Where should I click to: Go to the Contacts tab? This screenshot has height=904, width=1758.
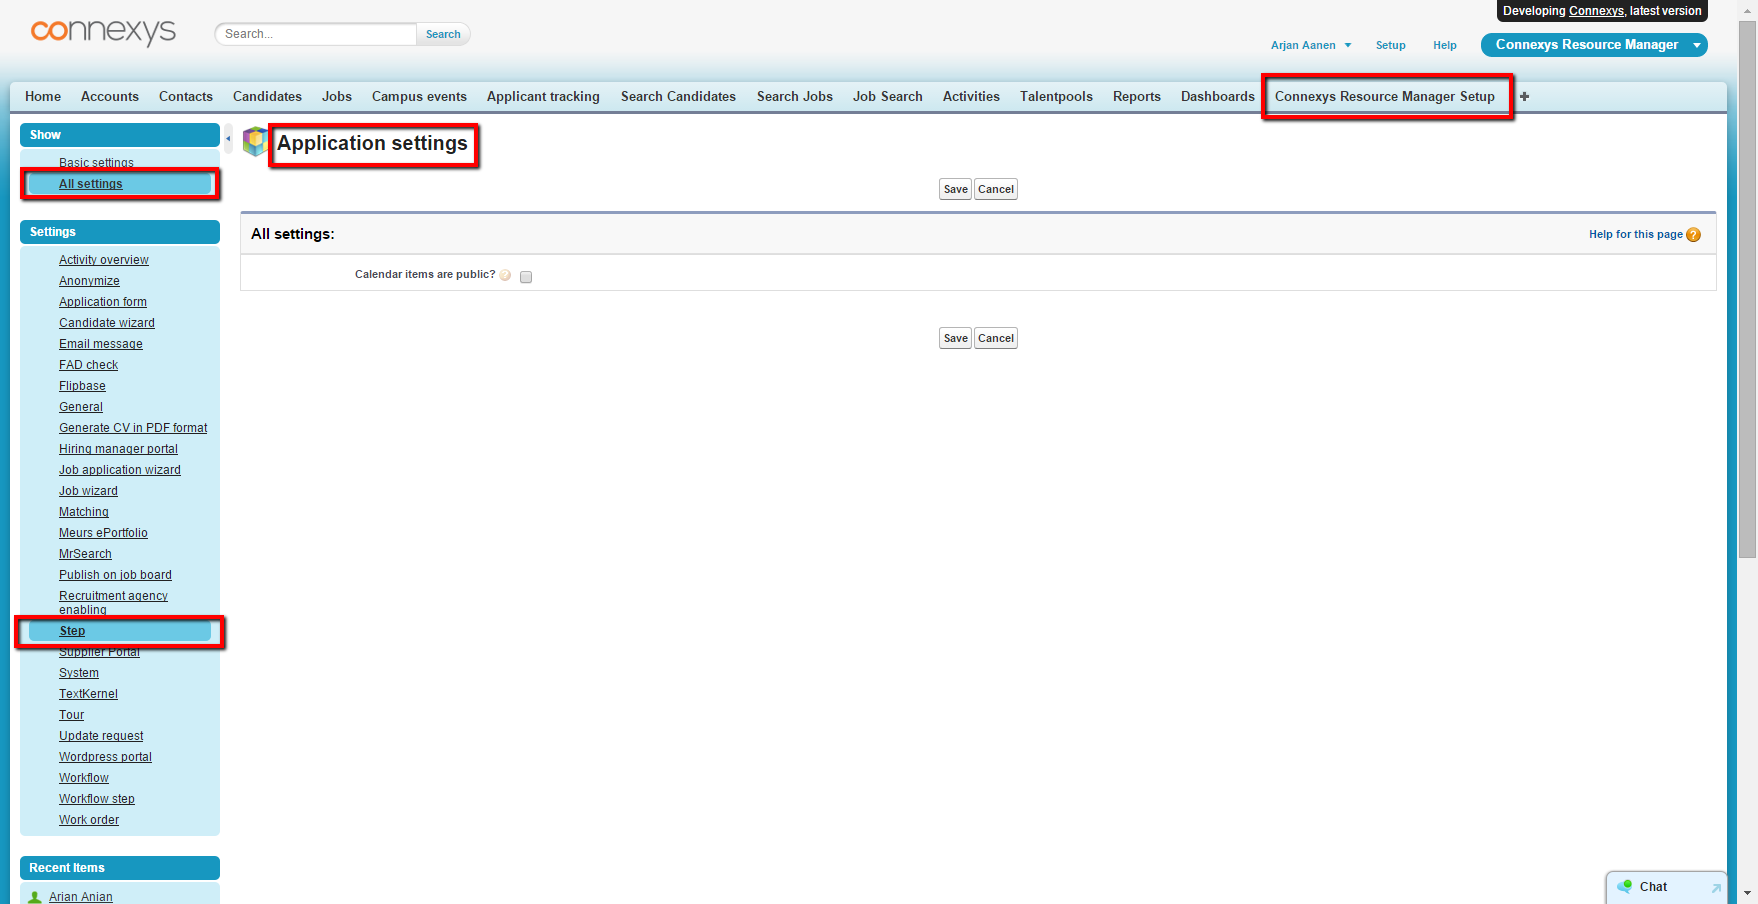(186, 97)
